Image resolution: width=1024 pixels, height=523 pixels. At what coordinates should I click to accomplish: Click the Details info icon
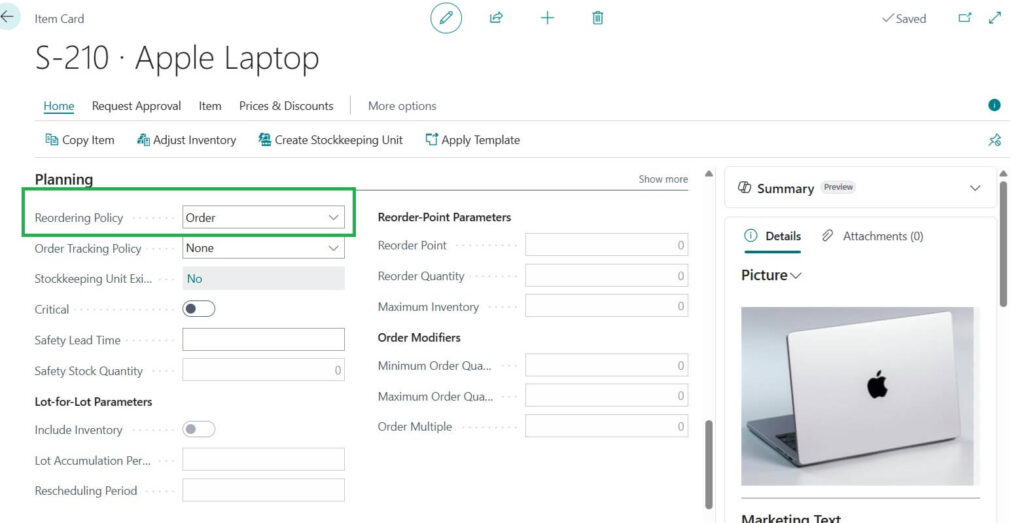(751, 236)
